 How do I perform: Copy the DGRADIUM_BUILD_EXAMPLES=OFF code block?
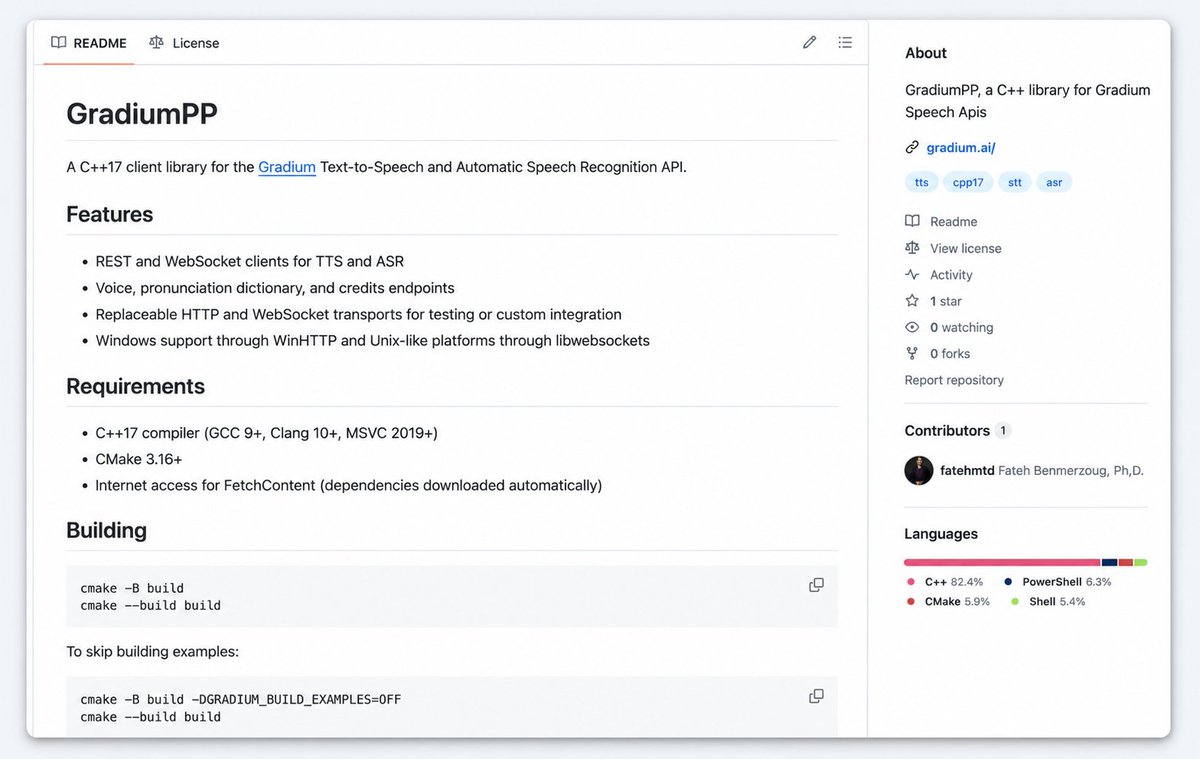click(x=816, y=696)
